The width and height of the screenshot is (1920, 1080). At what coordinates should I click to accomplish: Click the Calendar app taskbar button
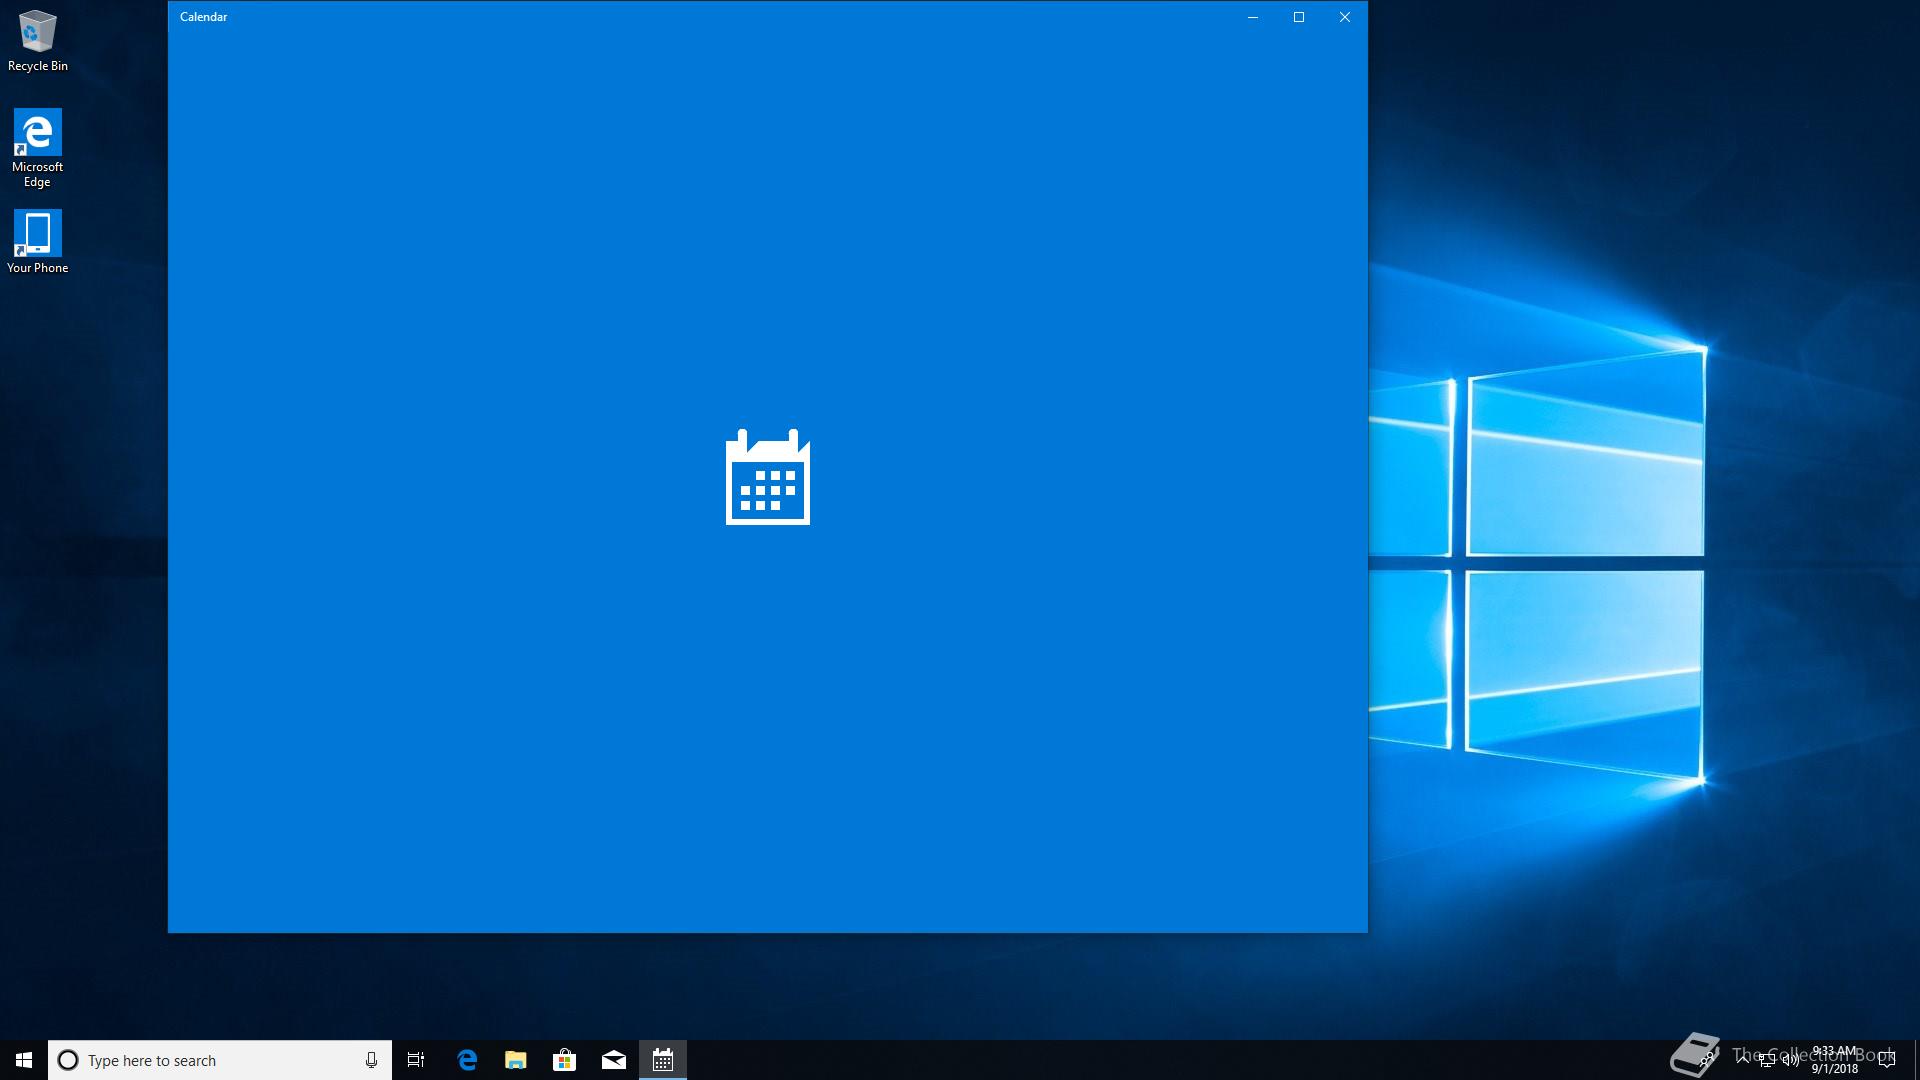(x=663, y=1060)
